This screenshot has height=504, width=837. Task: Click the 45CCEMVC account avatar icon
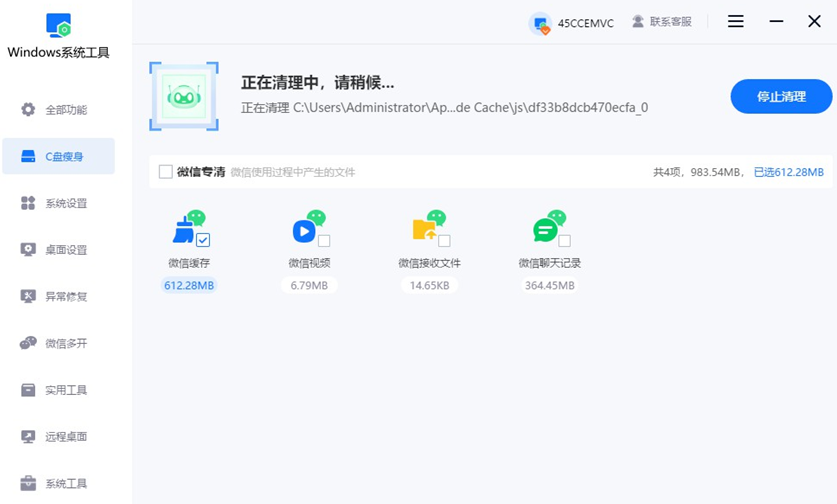541,23
